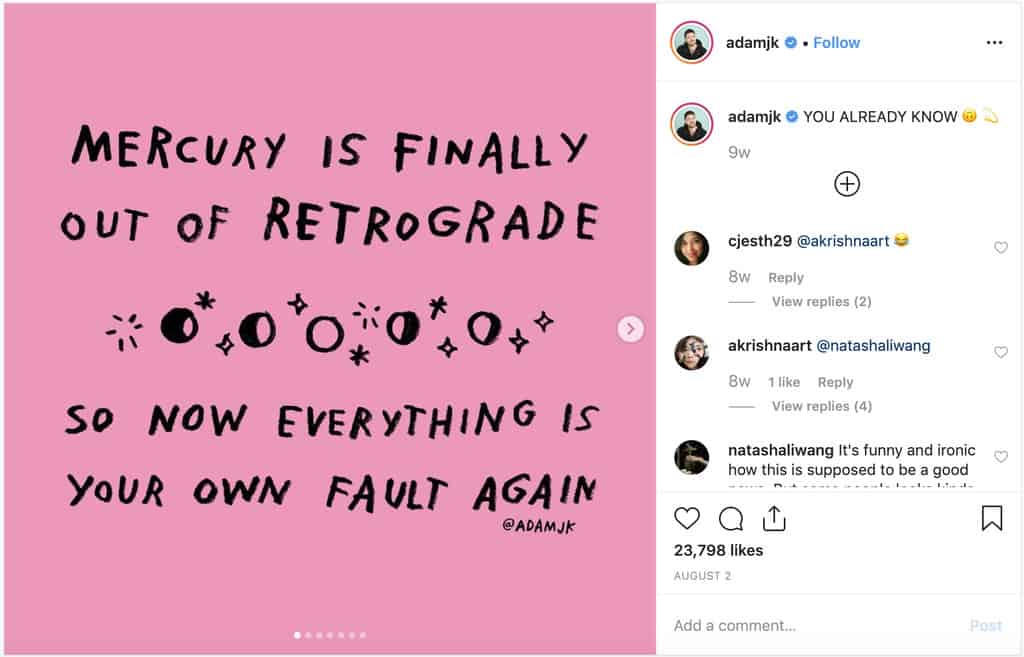
Task: Toggle the heart on cjesth29's comment
Action: pos(1001,247)
